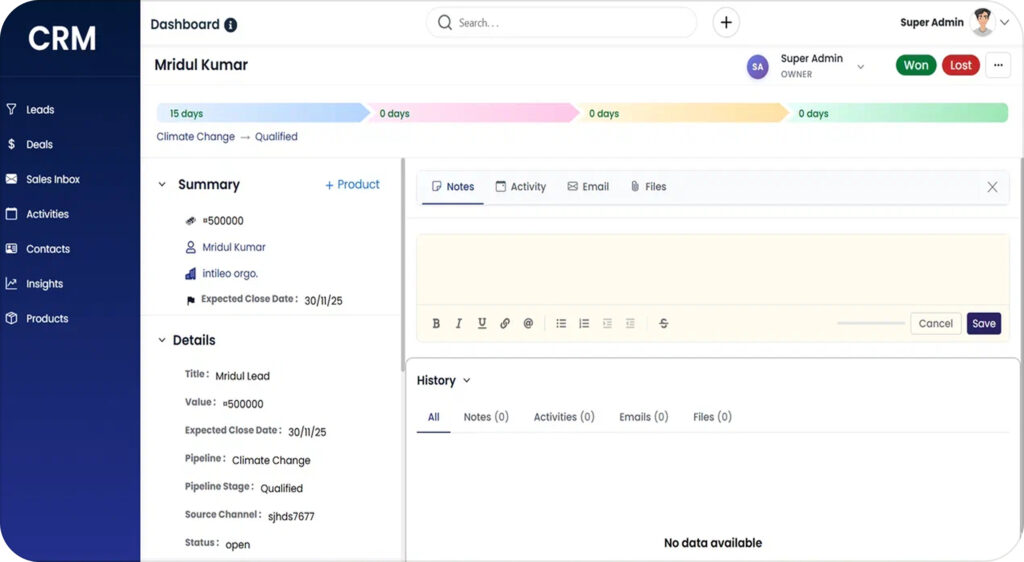Open Sales Inbox in the sidebar

pos(53,180)
